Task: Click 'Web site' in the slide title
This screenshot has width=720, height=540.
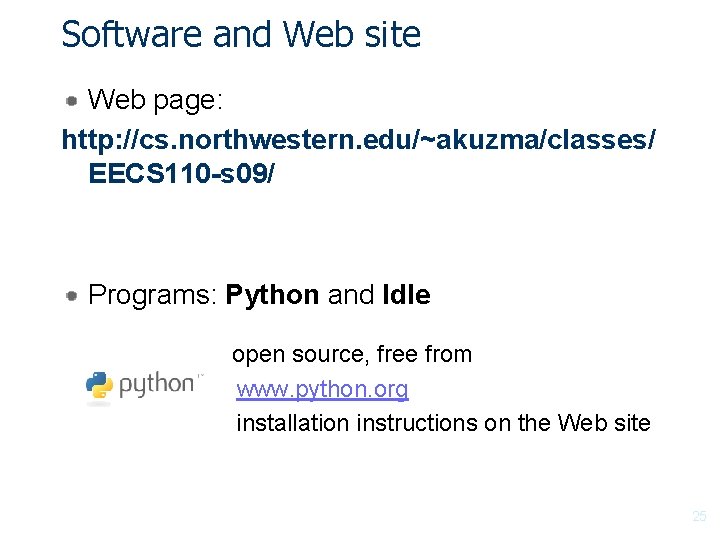Action: pyautogui.click(x=352, y=35)
